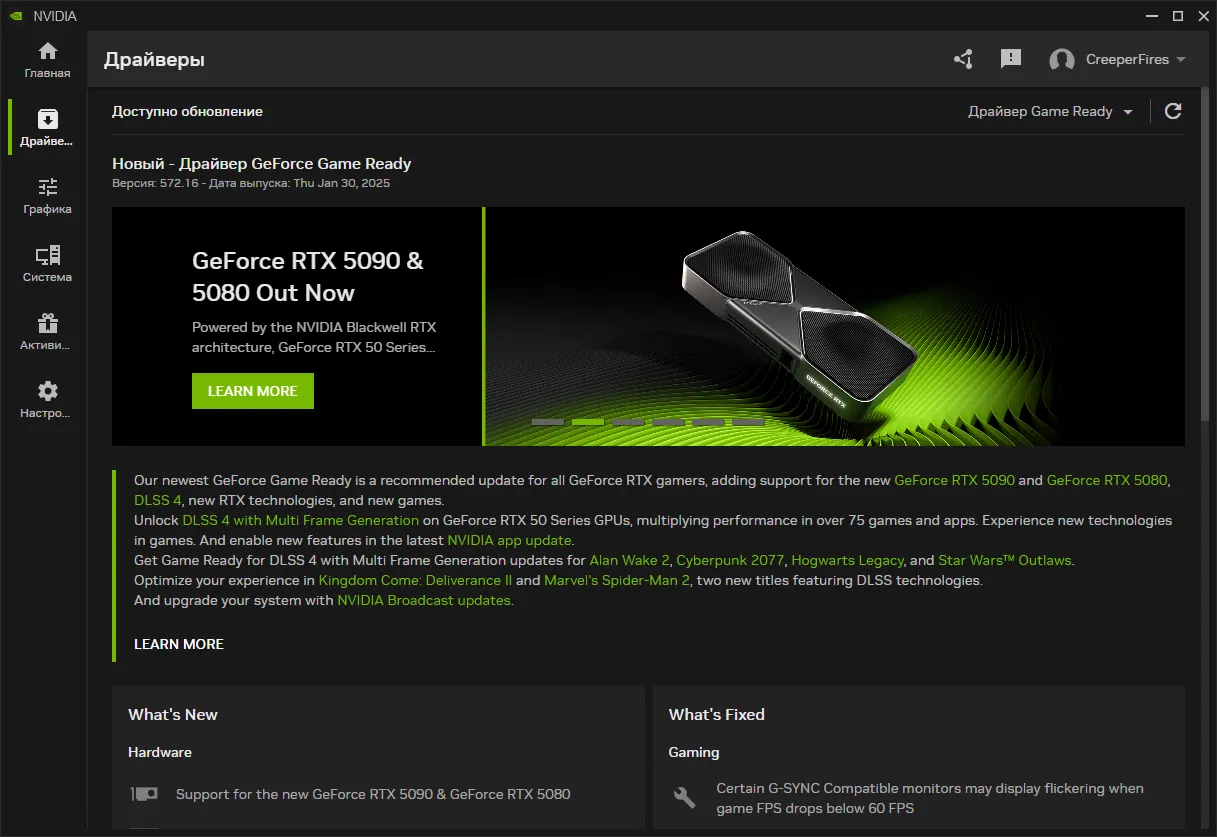This screenshot has height=837, width=1217.
Task: Open the Драйвер Game Ready dropdown
Action: [x=1050, y=111]
